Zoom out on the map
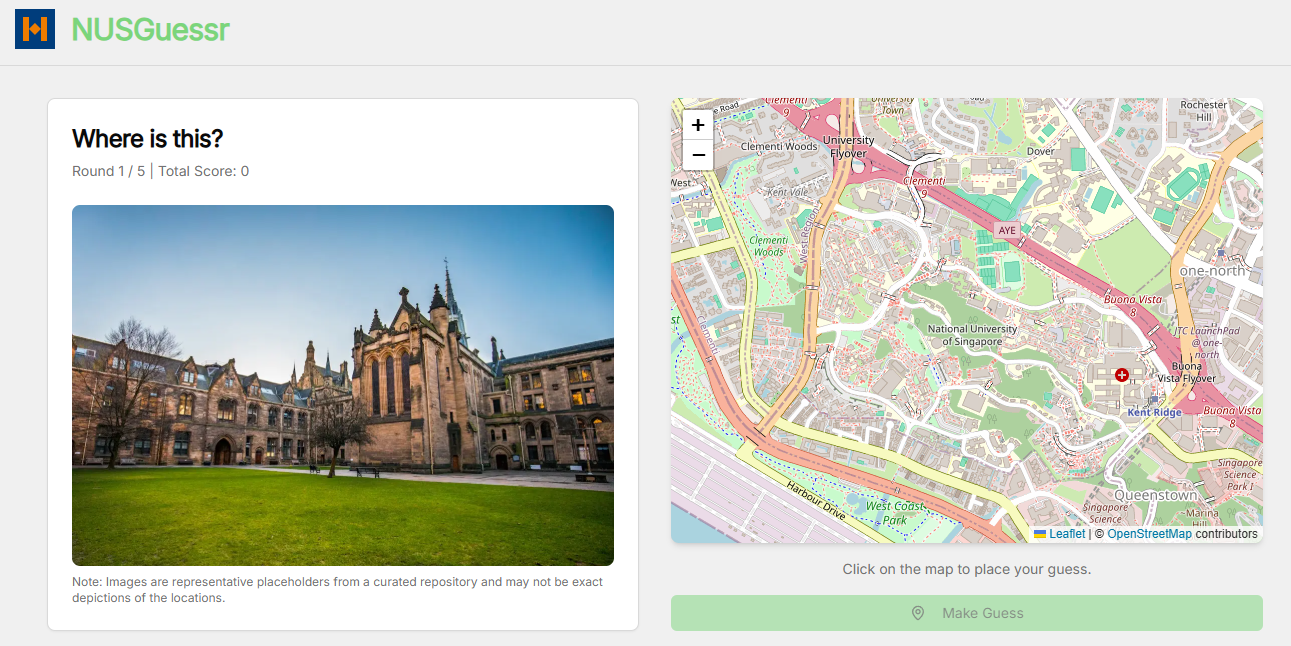The image size is (1291, 646). (x=698, y=155)
